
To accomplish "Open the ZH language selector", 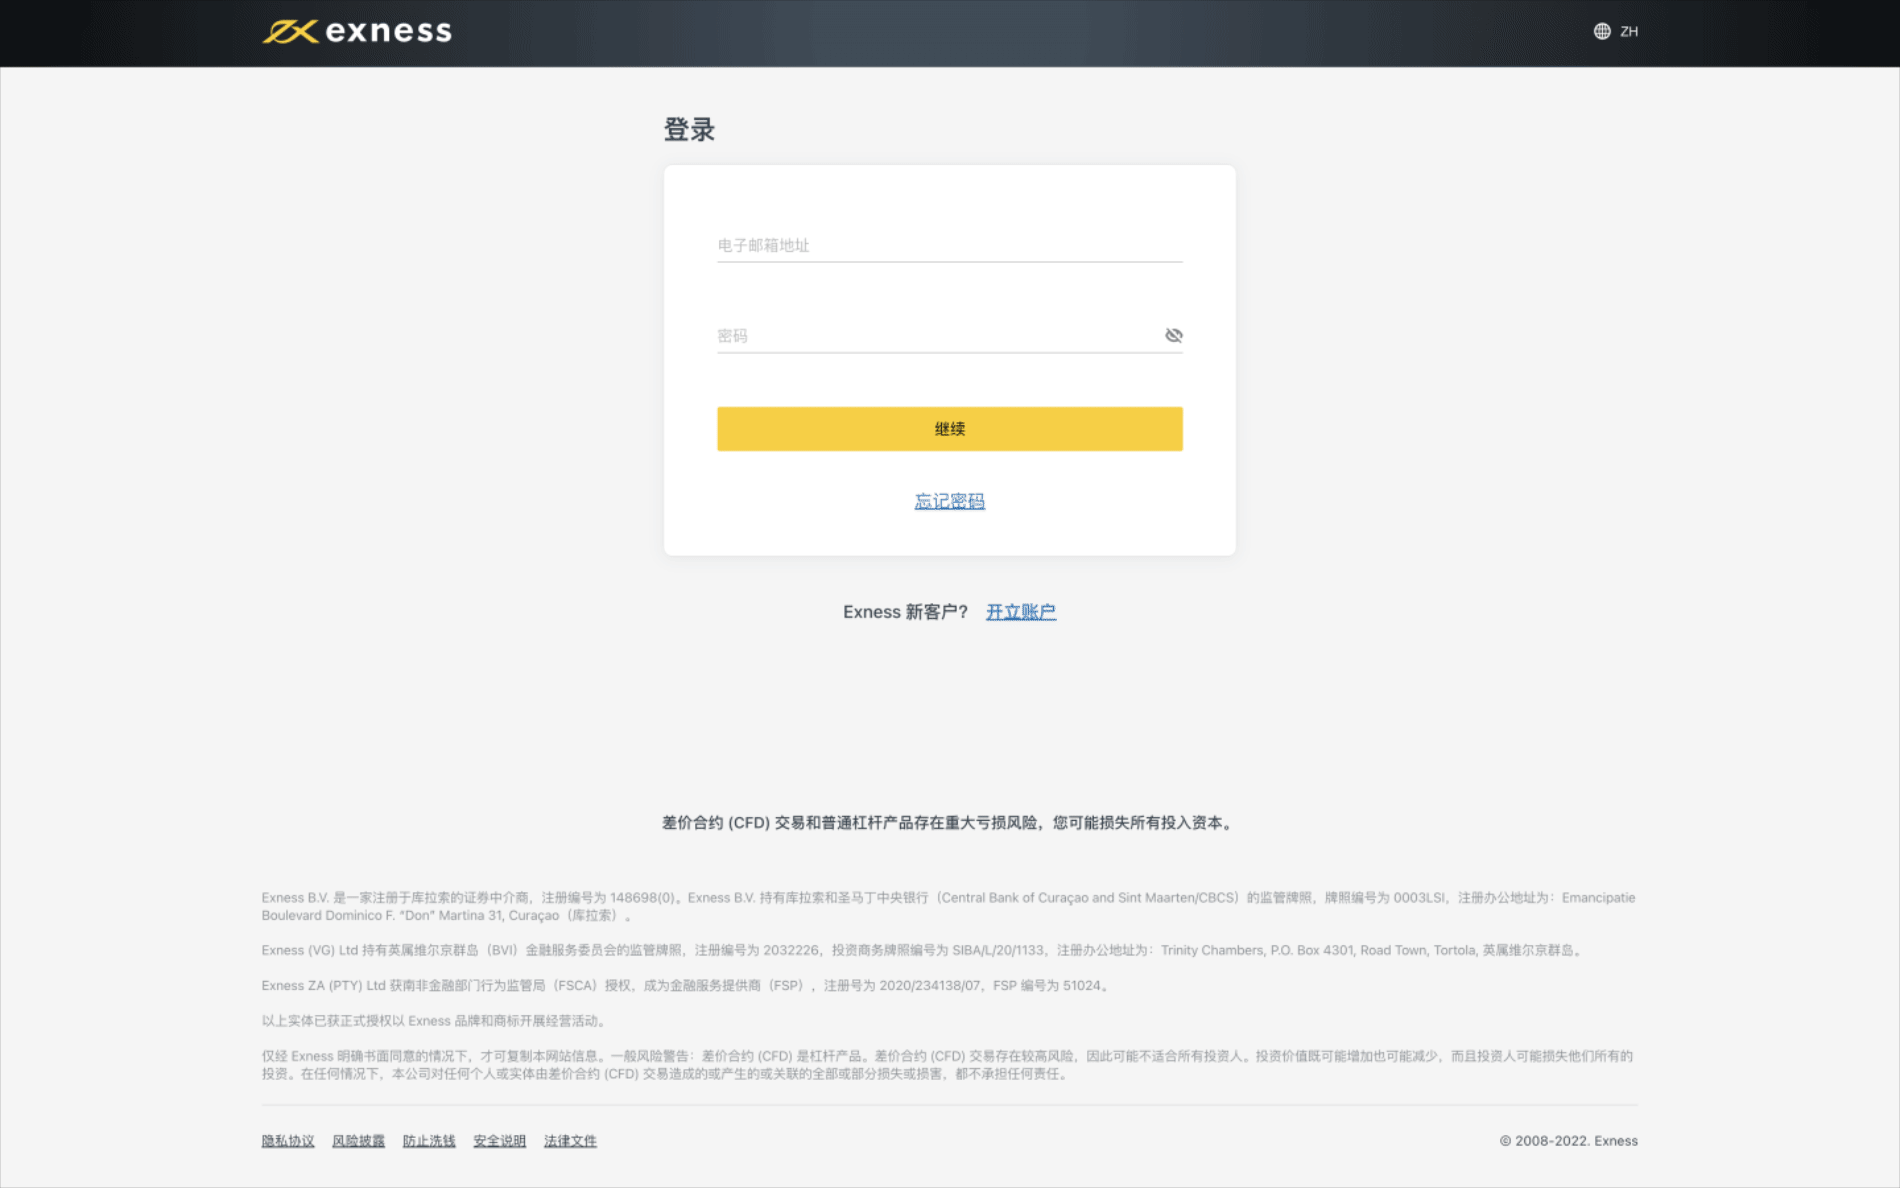I will [x=1616, y=31].
